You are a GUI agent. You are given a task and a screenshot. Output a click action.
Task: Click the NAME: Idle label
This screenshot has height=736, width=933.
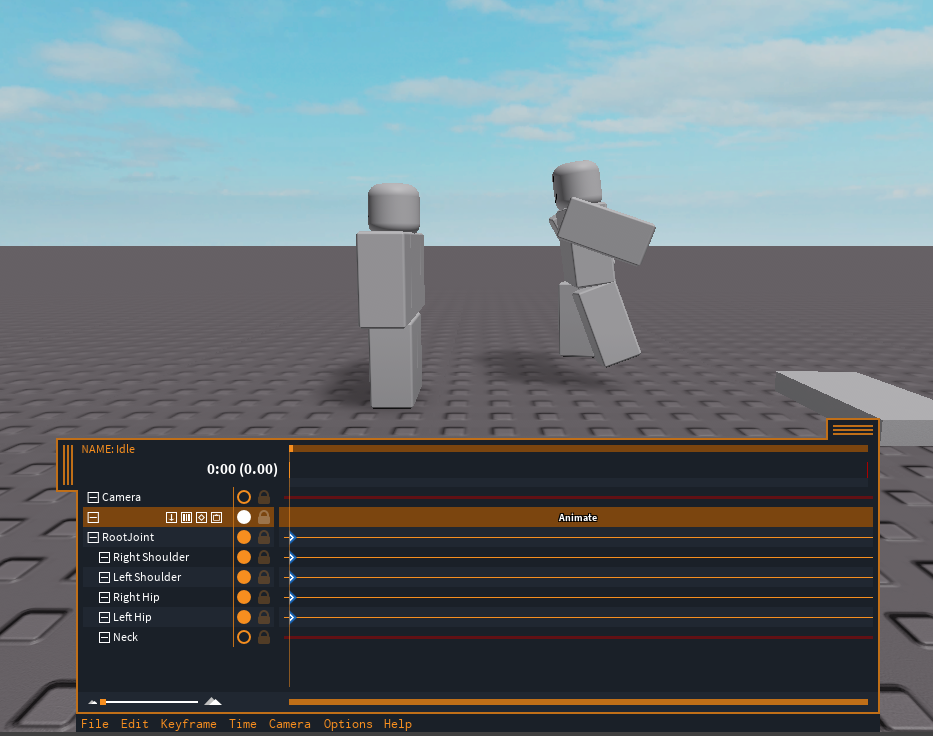click(x=108, y=449)
